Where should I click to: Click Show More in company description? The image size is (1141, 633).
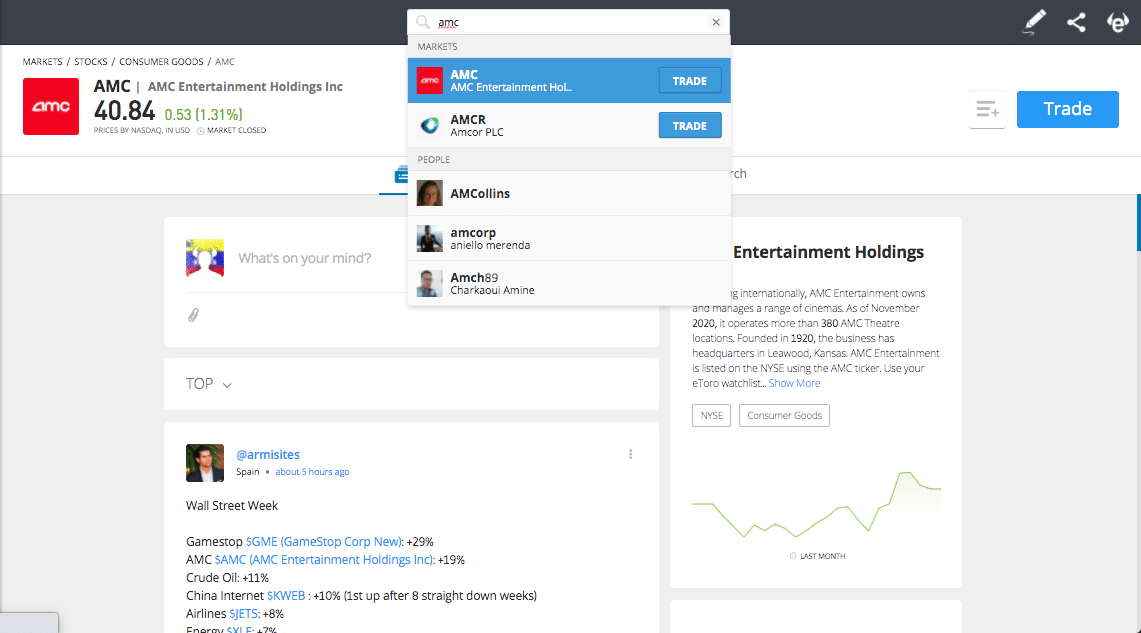[x=794, y=383]
